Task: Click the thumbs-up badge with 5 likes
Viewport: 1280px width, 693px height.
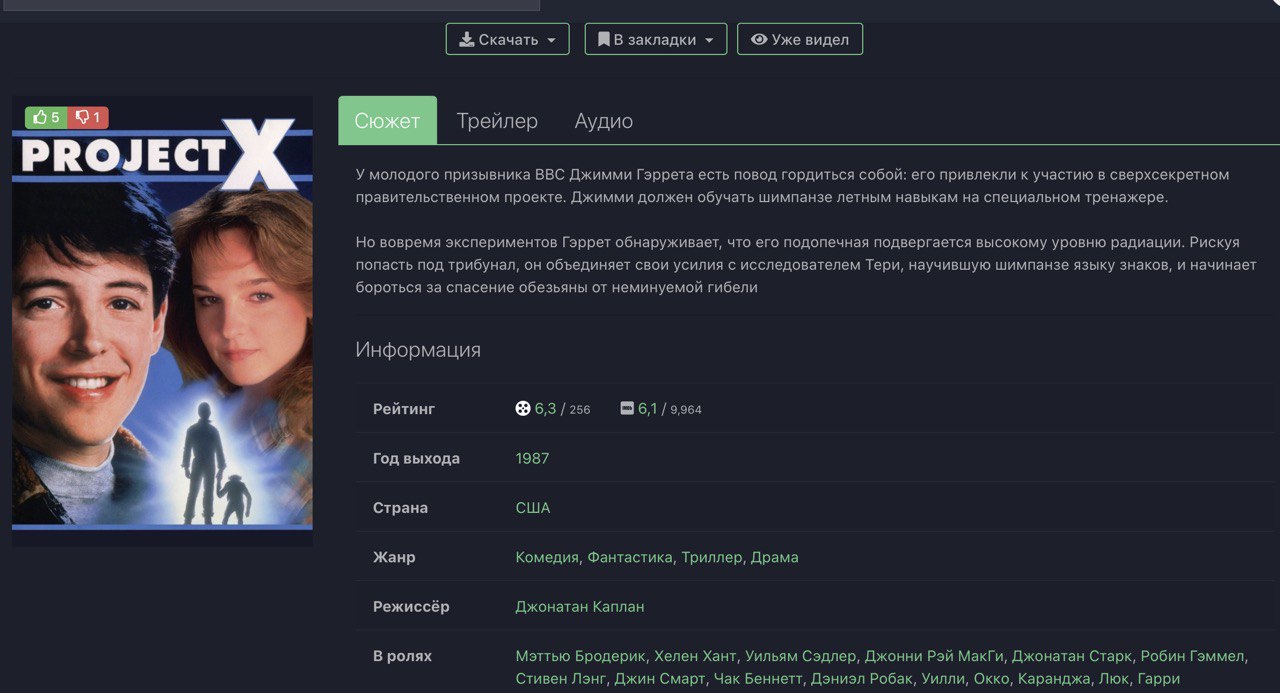Action: pyautogui.click(x=46, y=117)
